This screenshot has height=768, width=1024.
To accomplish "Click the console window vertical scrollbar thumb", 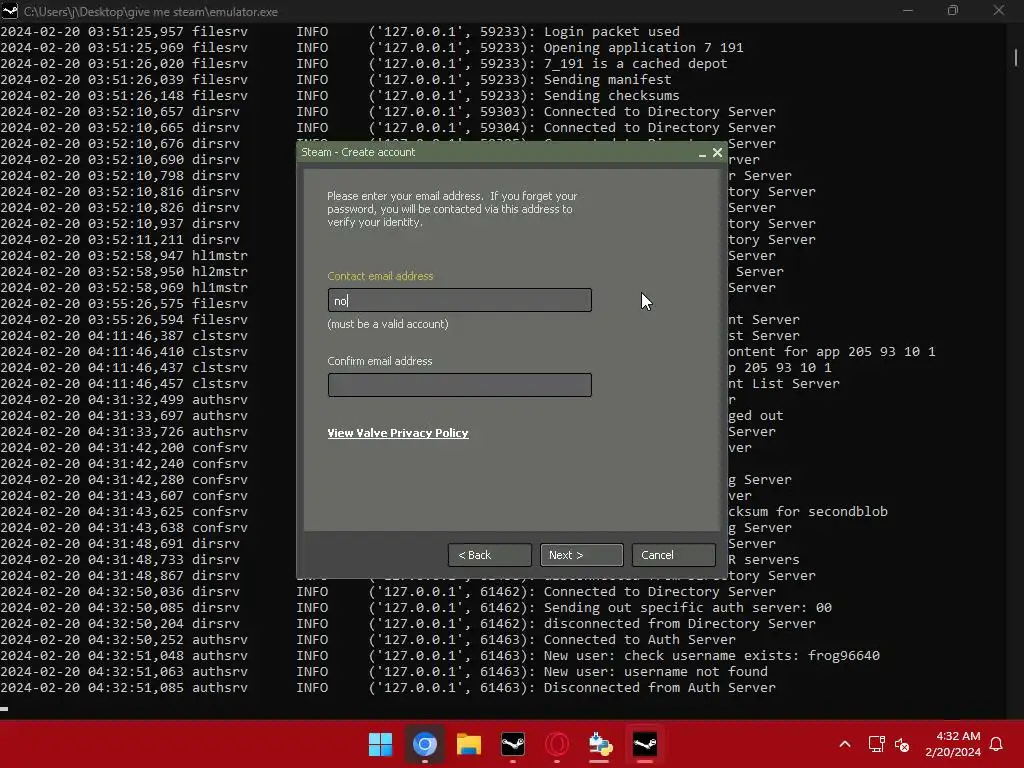I will pyautogui.click(x=1016, y=57).
